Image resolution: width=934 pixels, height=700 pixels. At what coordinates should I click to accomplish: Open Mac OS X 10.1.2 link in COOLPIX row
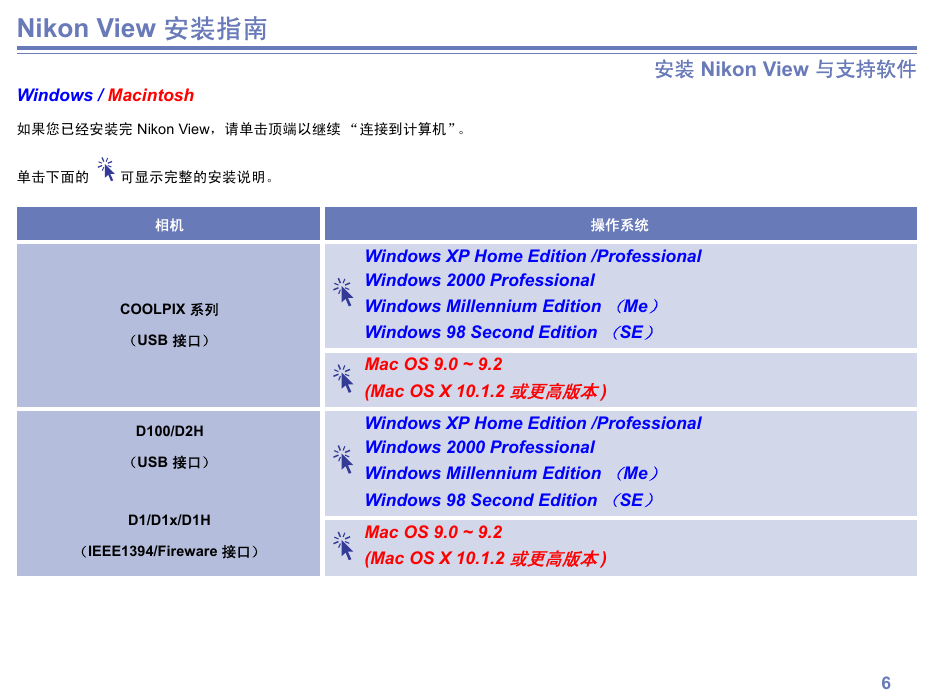tap(485, 391)
